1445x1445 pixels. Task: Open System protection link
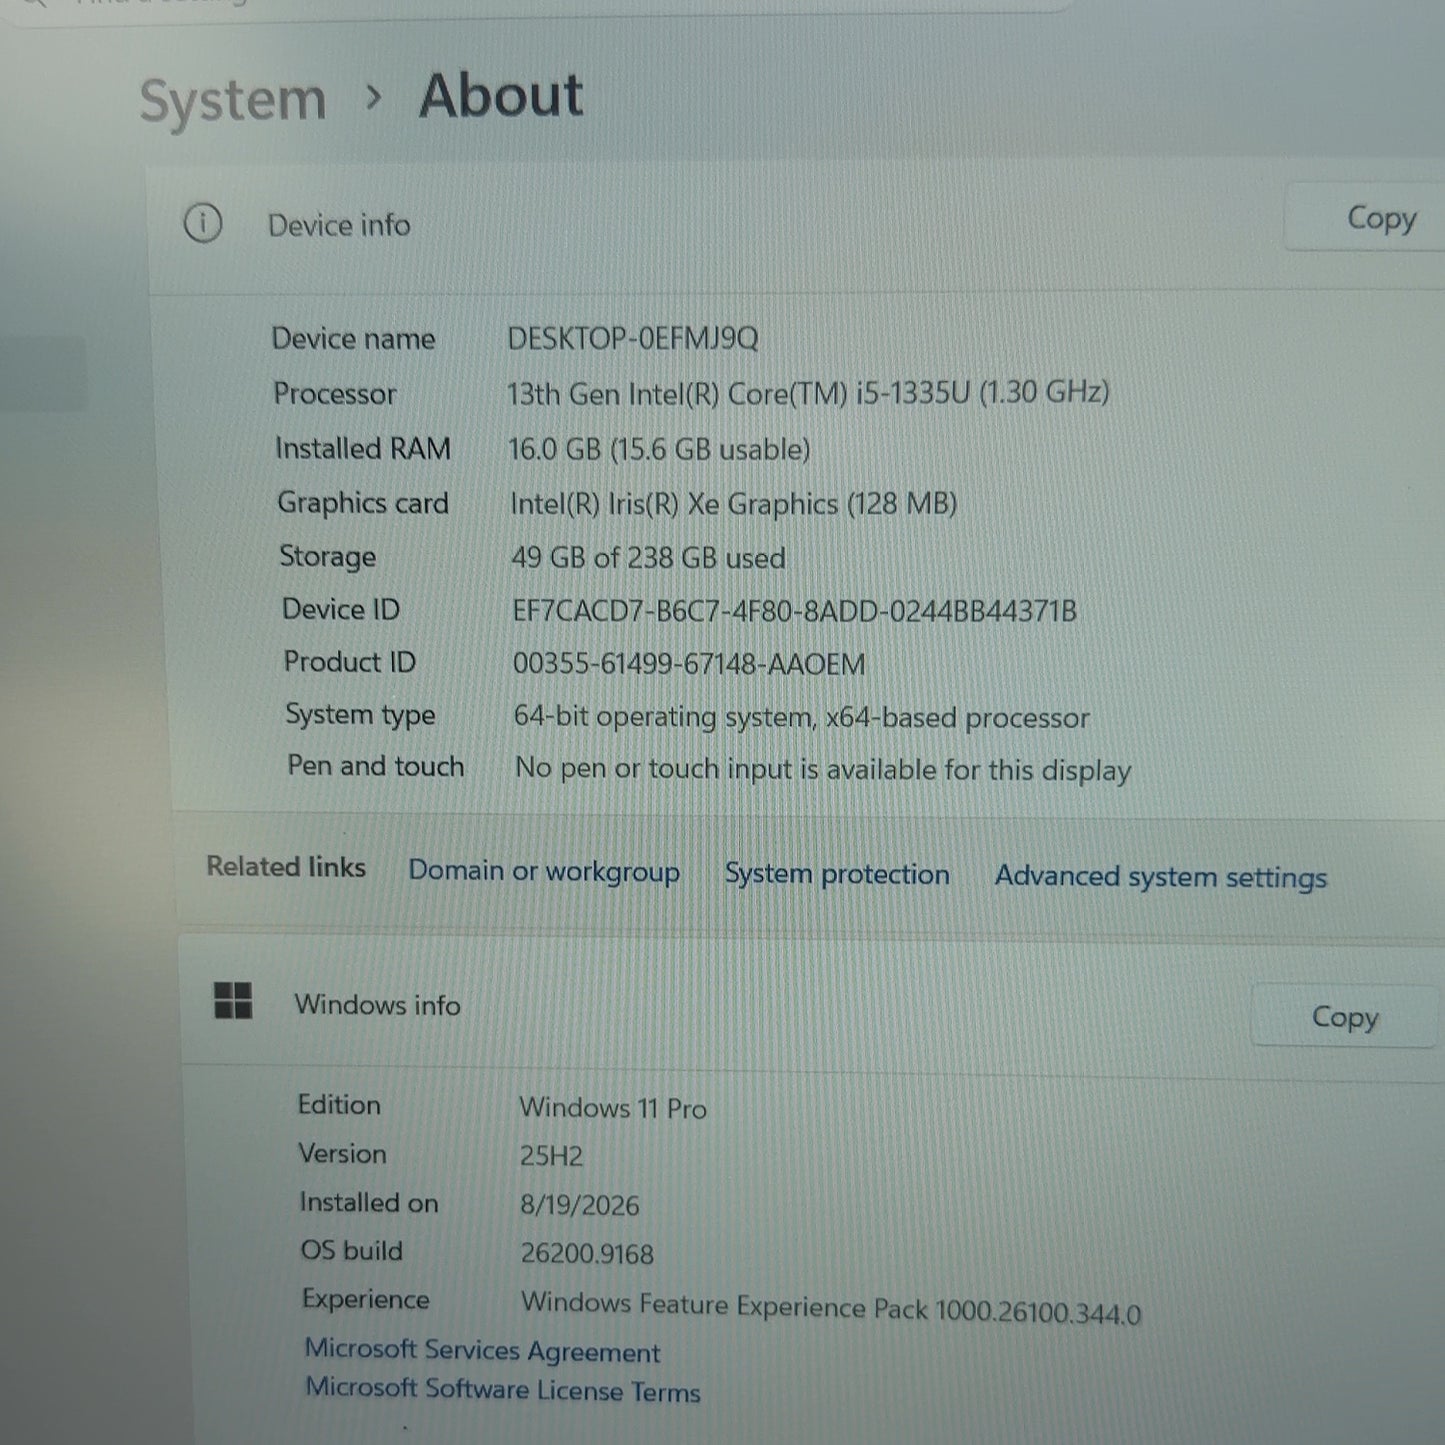tap(837, 874)
